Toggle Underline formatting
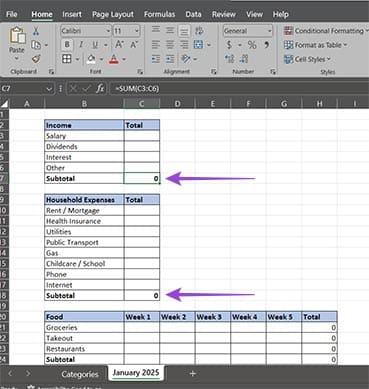This screenshot has width=369, height=389. pos(95,45)
